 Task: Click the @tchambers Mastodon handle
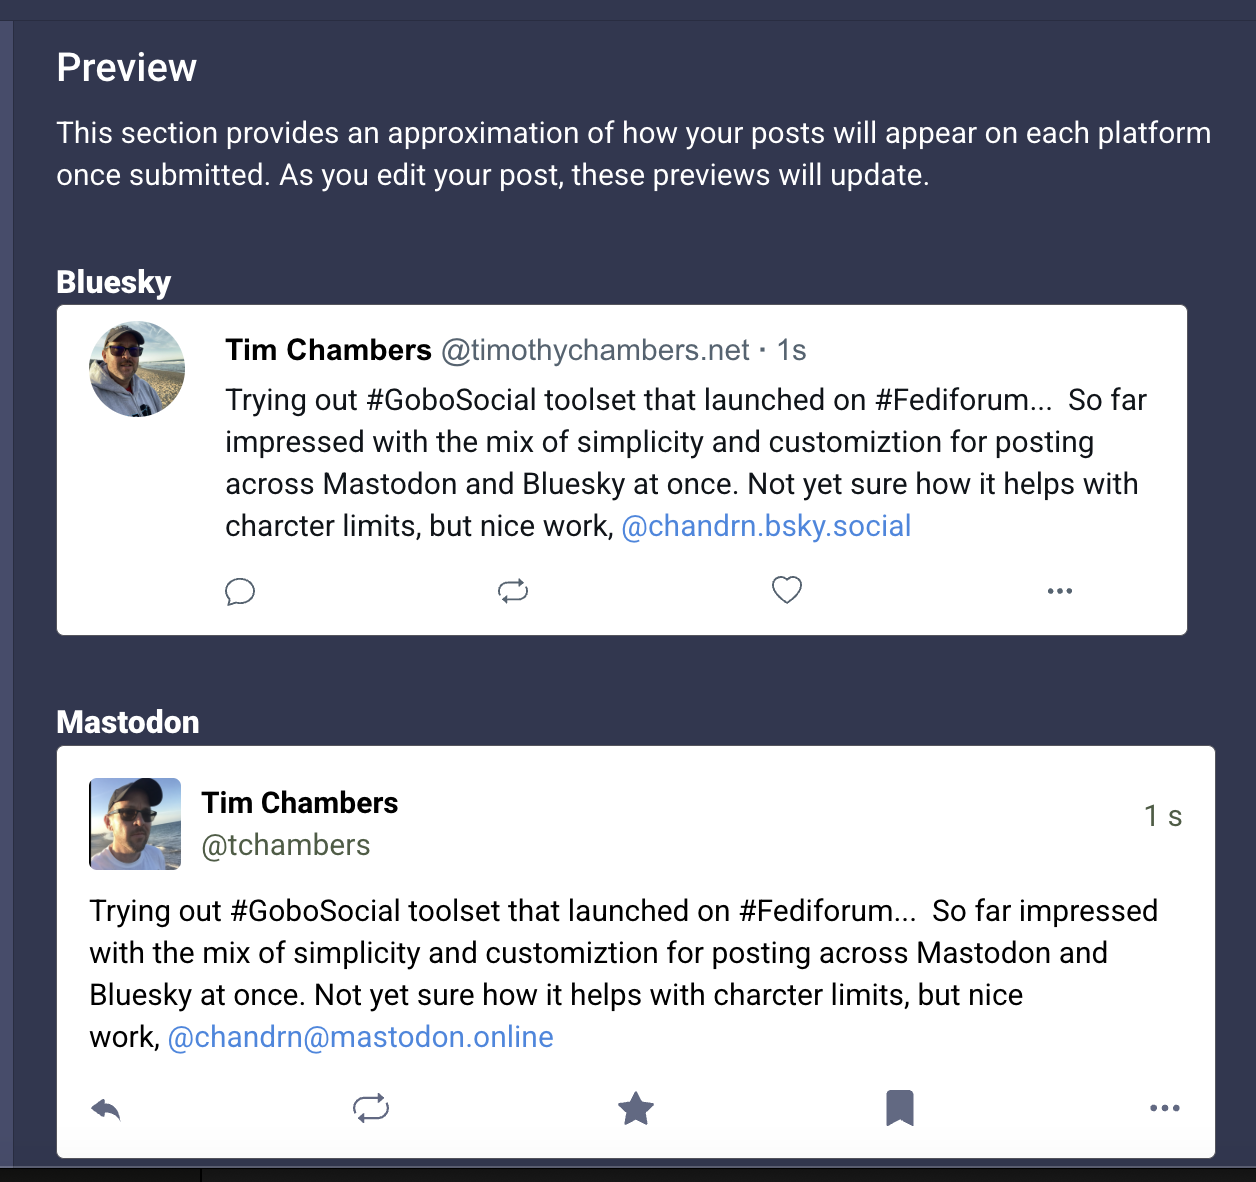pos(286,845)
